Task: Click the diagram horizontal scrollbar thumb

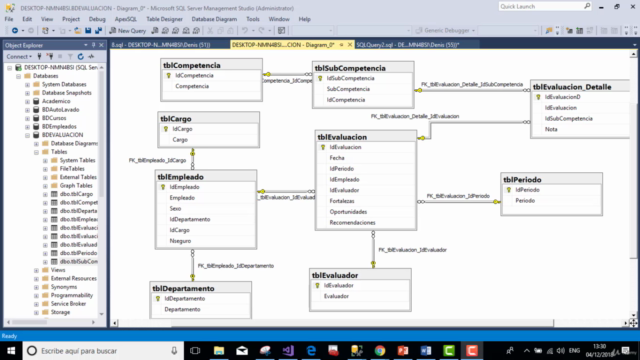Action: point(362,323)
